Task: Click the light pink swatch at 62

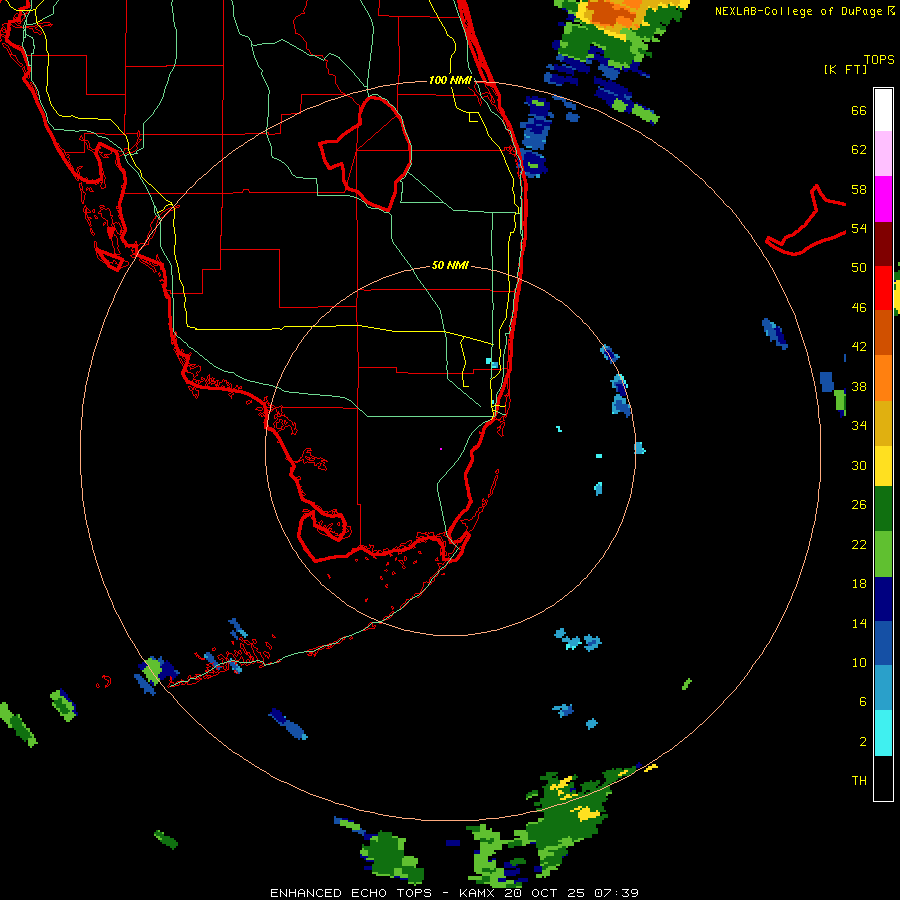Action: 883,153
